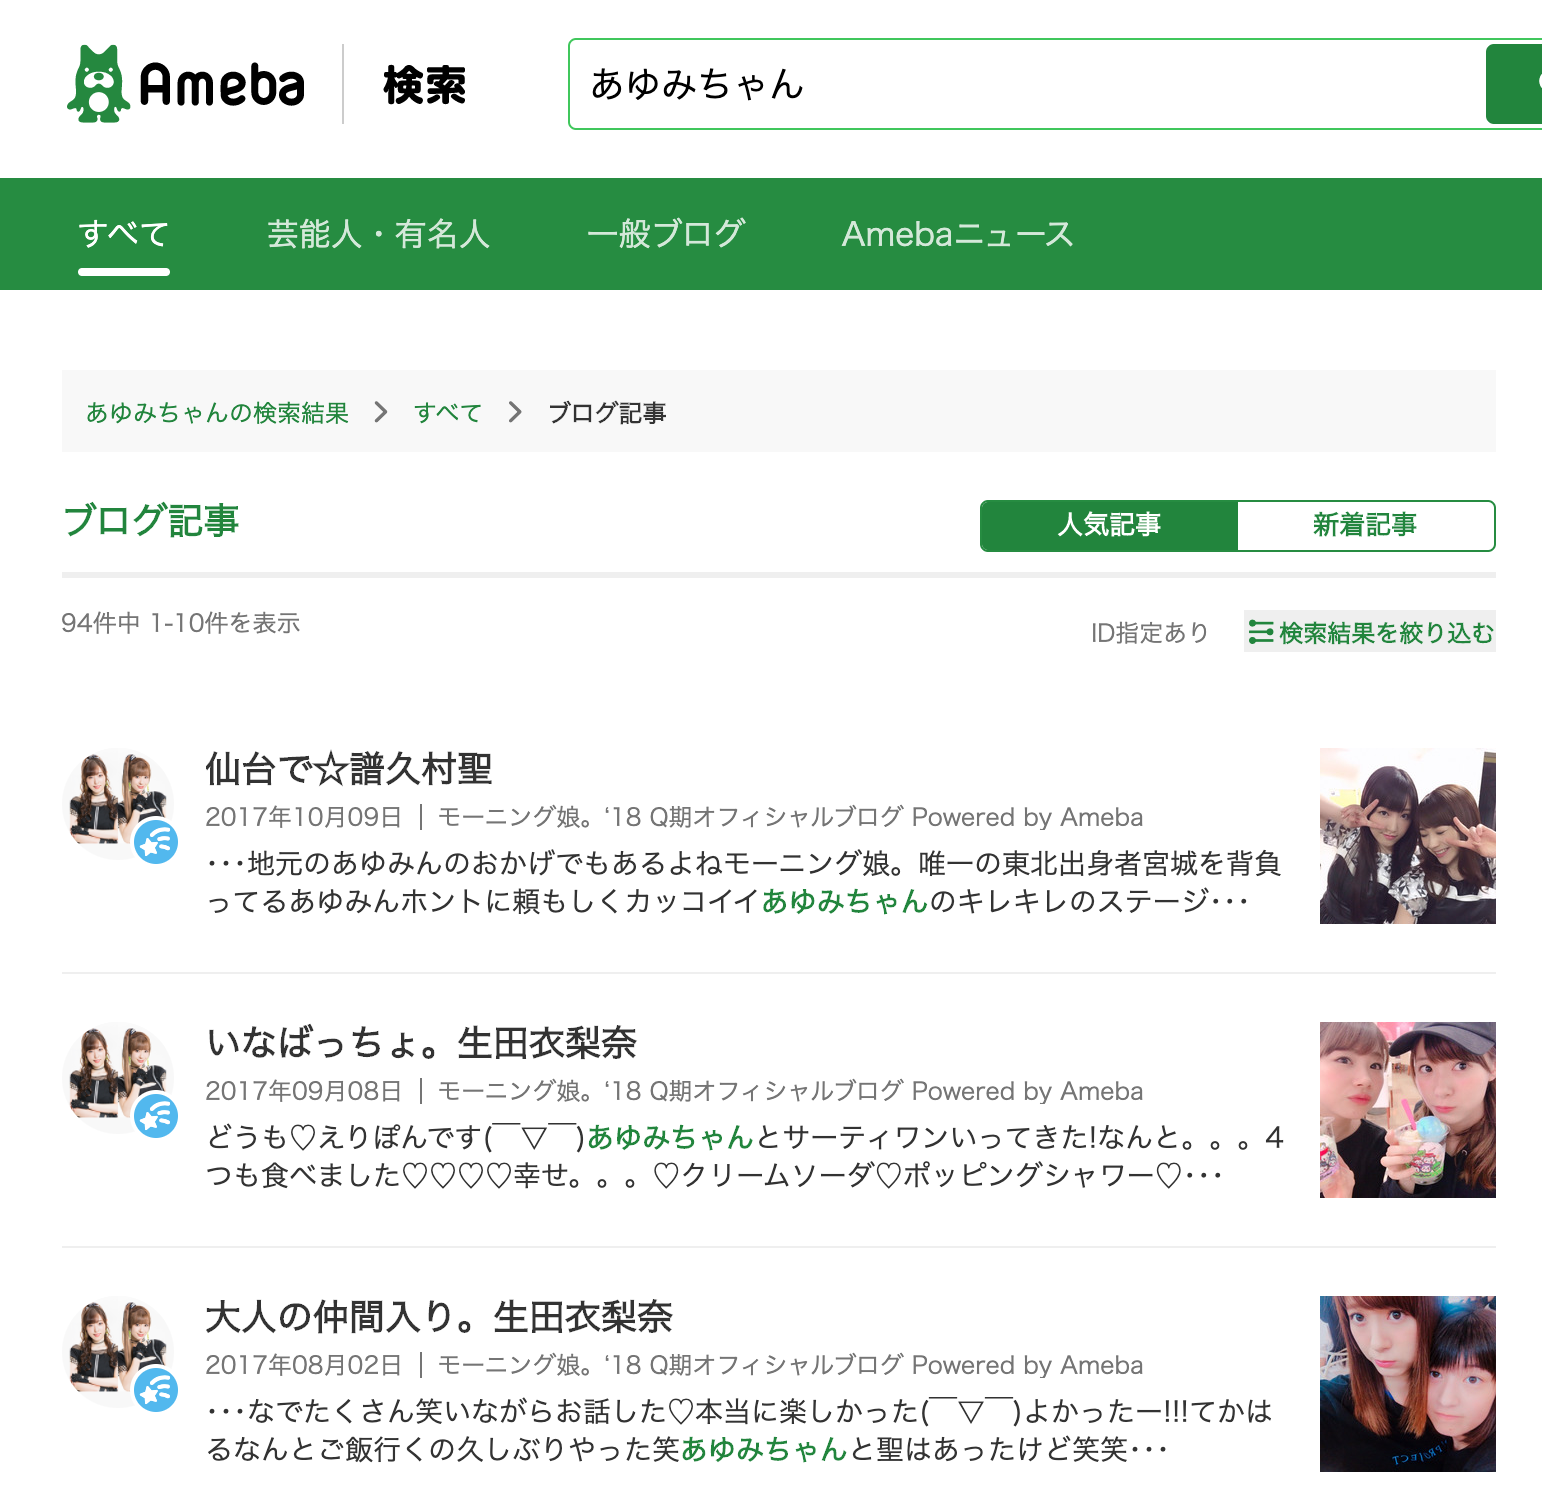Click the 94件中 1-10件を表示 count text
Image resolution: width=1542 pixels, height=1504 pixels.
tap(181, 623)
